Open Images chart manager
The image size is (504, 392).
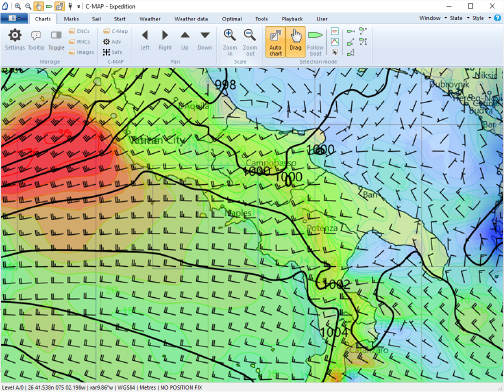(x=81, y=52)
